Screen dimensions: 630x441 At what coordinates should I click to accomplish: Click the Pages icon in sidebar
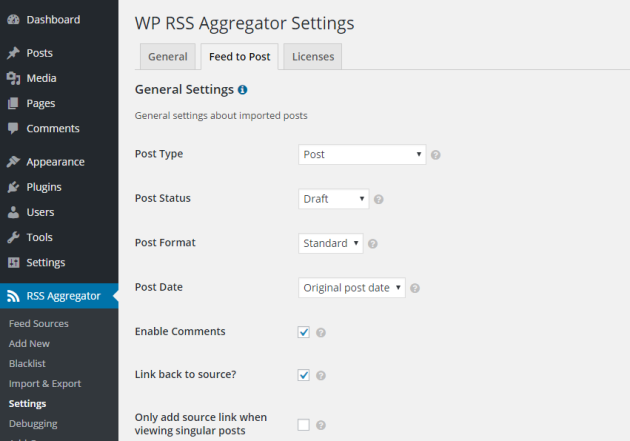(x=13, y=103)
